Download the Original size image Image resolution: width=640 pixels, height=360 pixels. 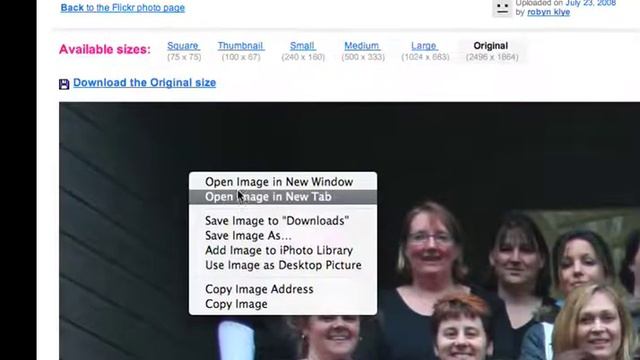pyautogui.click(x=144, y=83)
